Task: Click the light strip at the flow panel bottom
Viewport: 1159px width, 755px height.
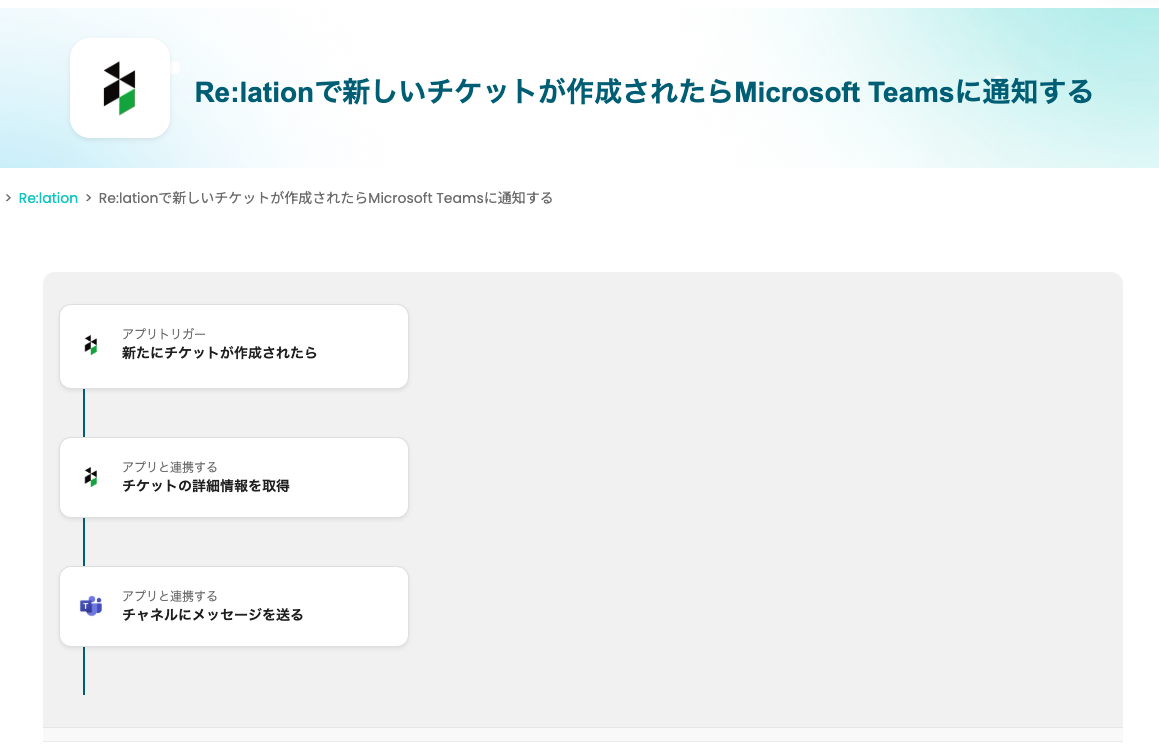Action: (582, 735)
